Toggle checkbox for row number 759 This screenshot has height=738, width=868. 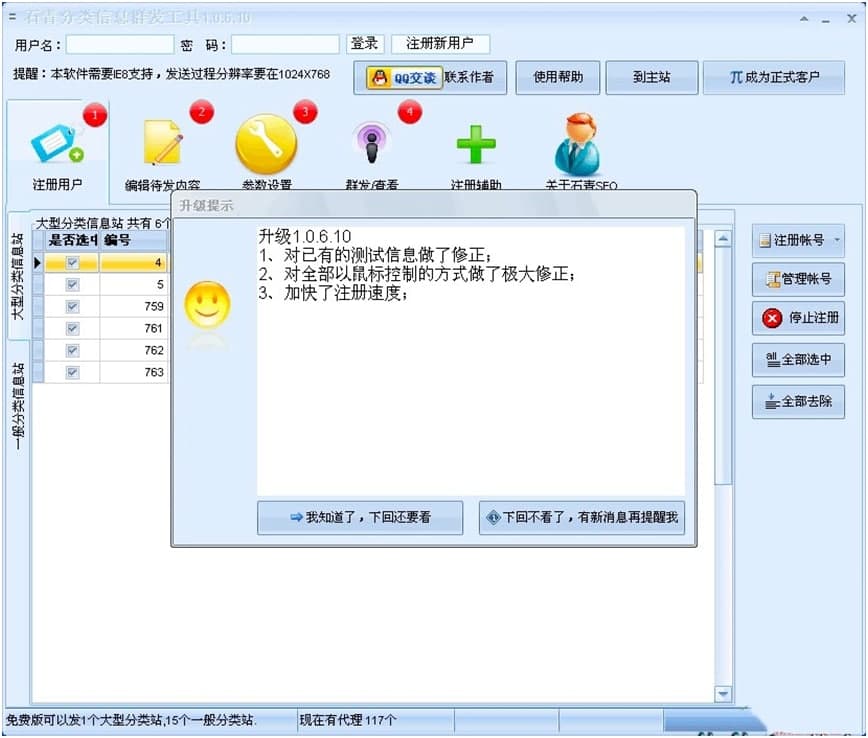72,307
